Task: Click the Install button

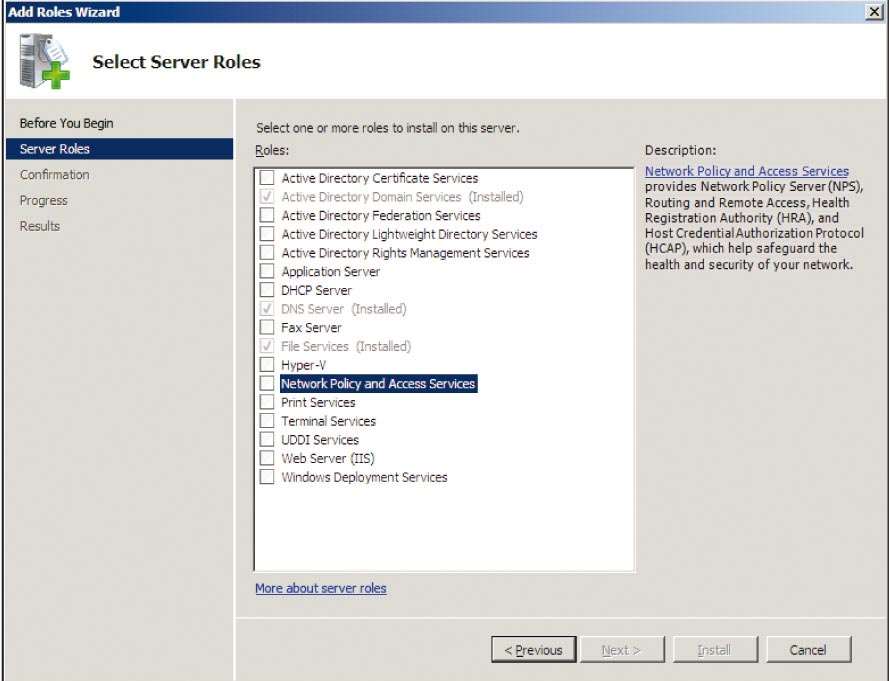Action: [715, 649]
